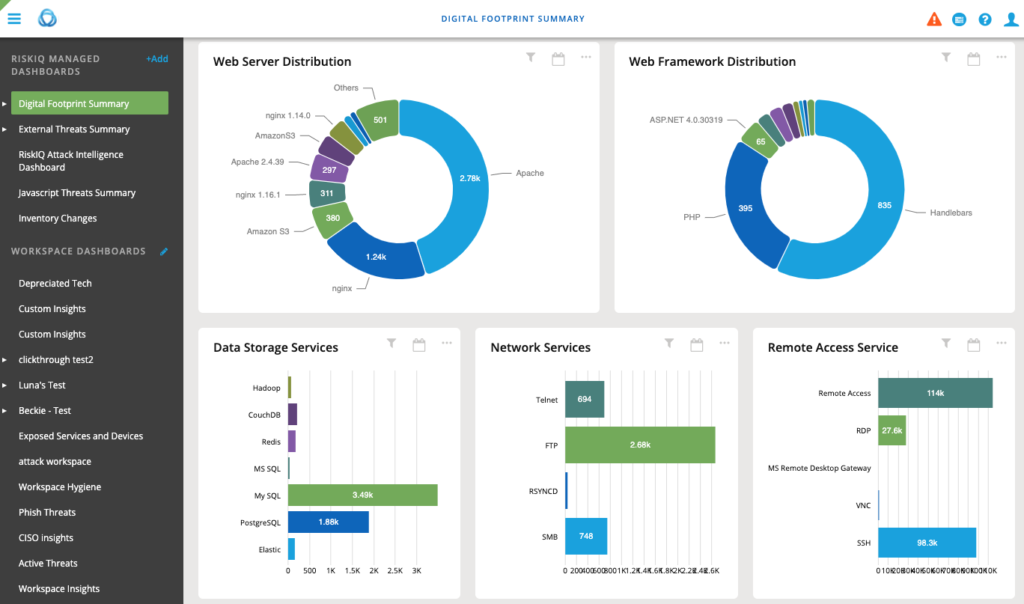
Task: Open attack workspace dashboard
Action: pyautogui.click(x=55, y=462)
